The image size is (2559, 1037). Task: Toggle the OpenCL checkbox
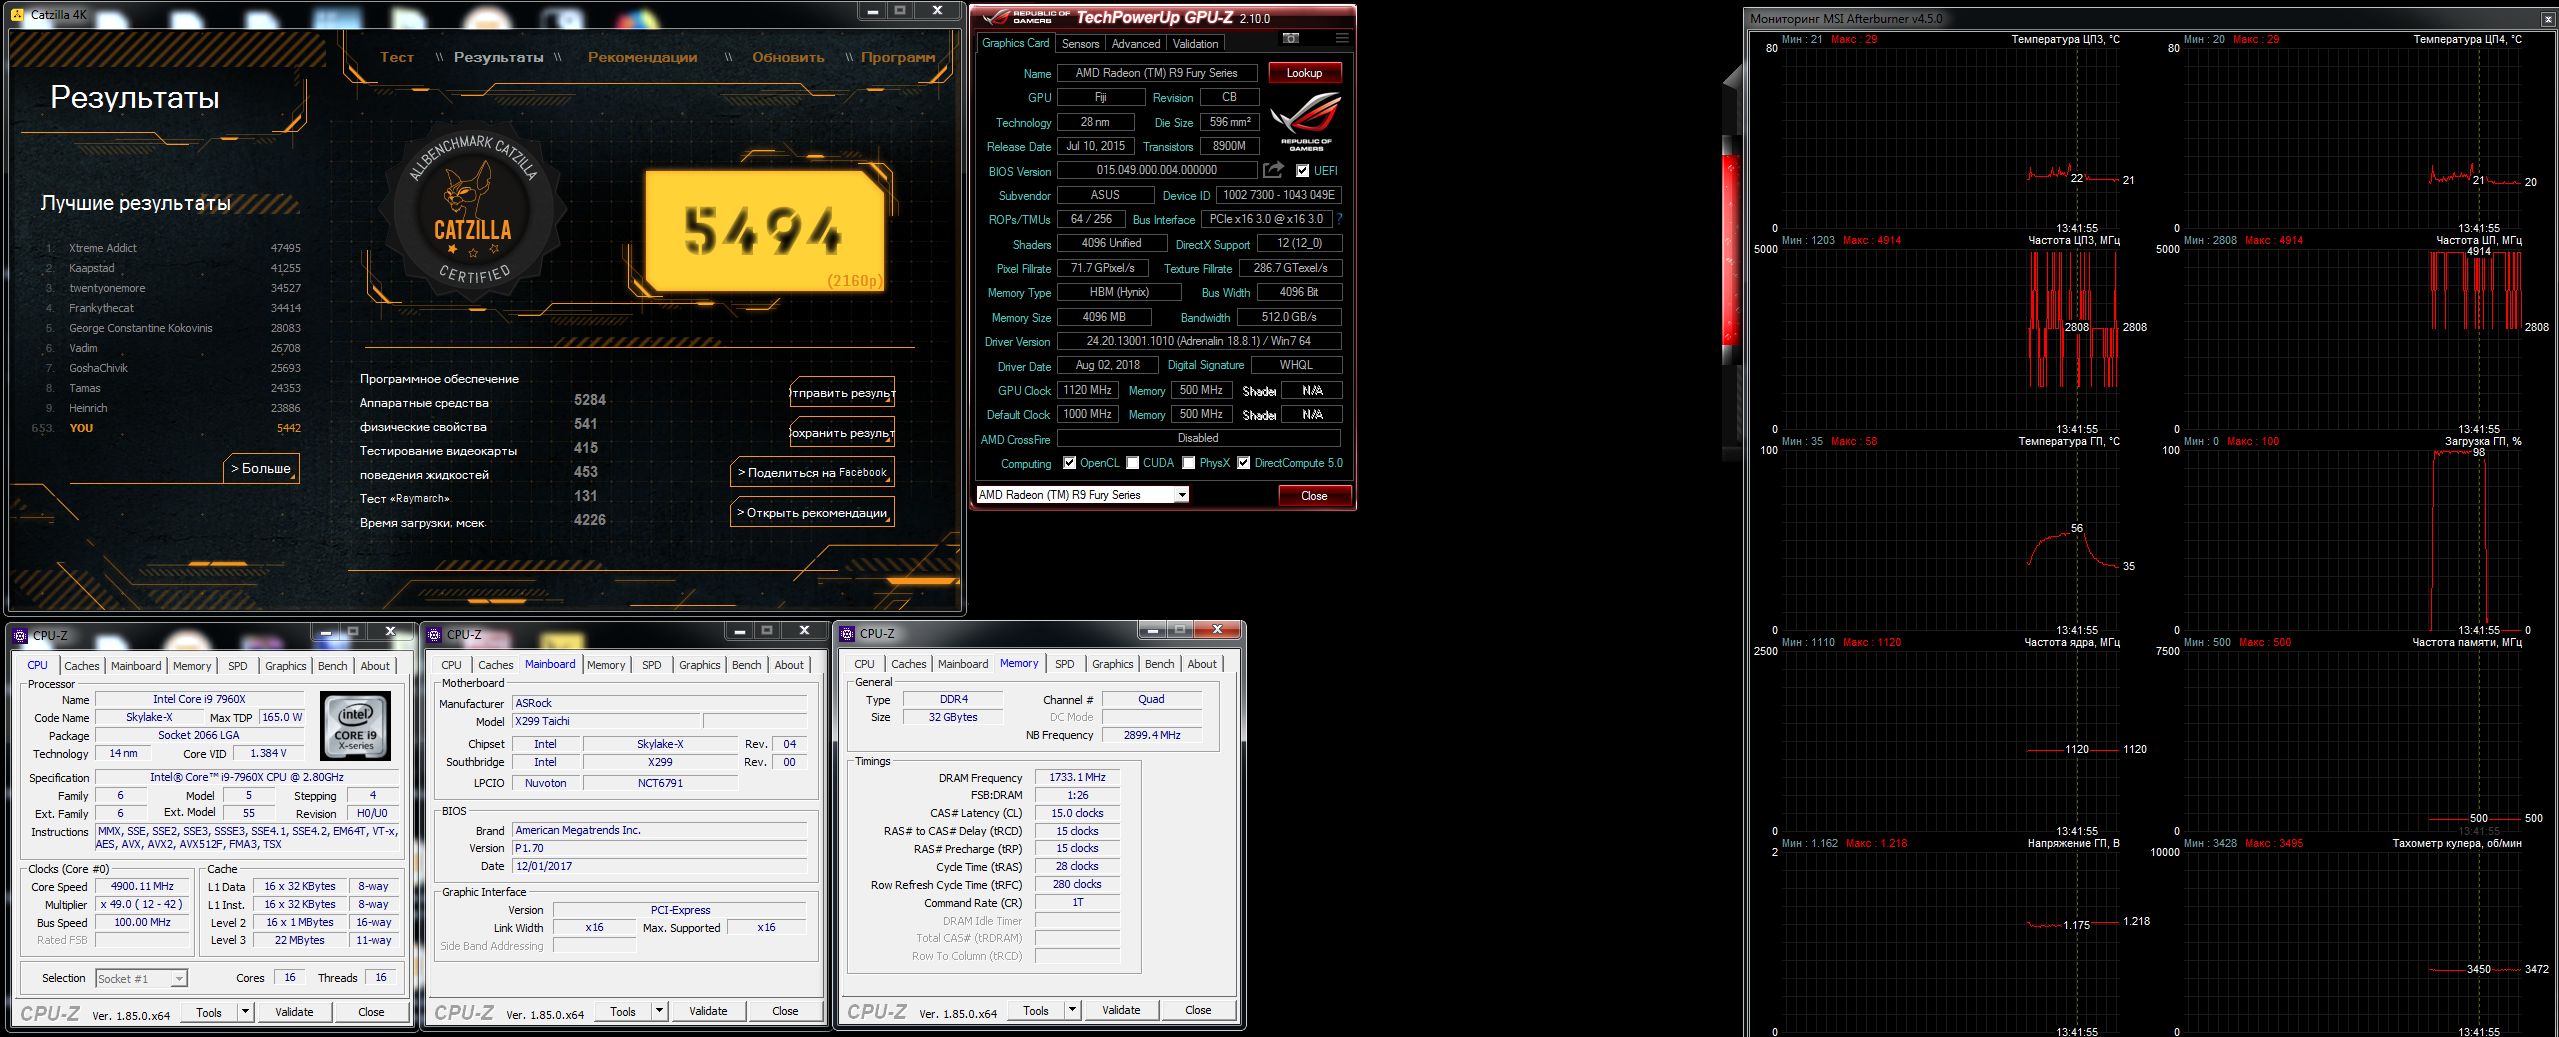click(x=1069, y=463)
